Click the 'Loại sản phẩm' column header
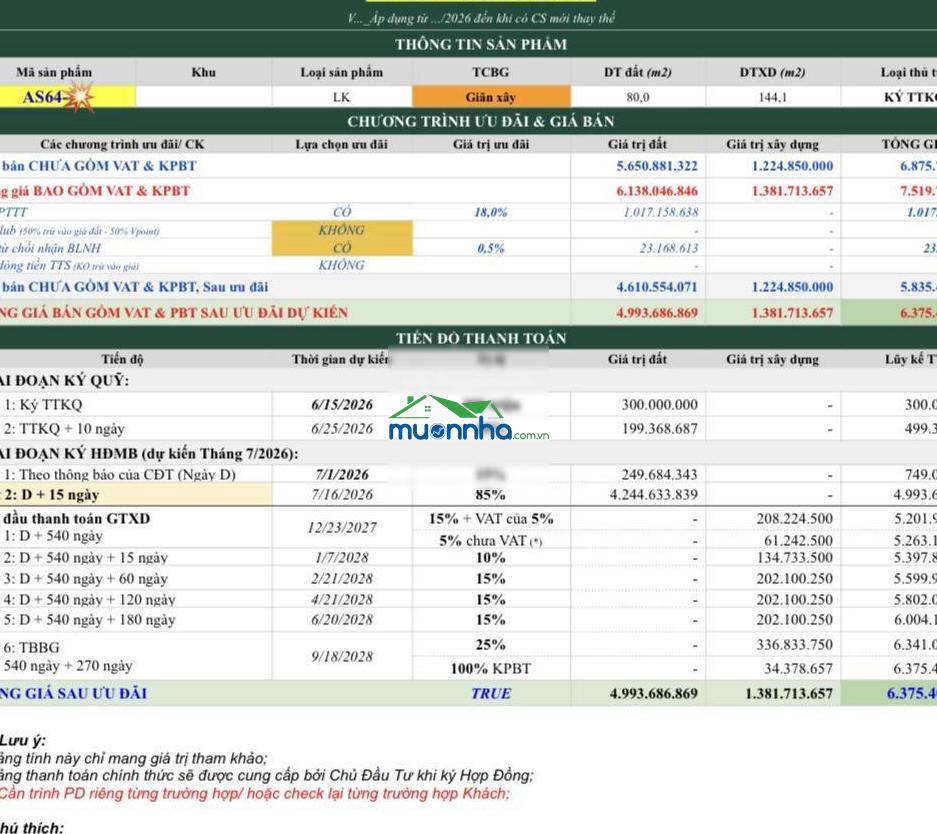Viewport: 937px width, 834px height. (341, 72)
